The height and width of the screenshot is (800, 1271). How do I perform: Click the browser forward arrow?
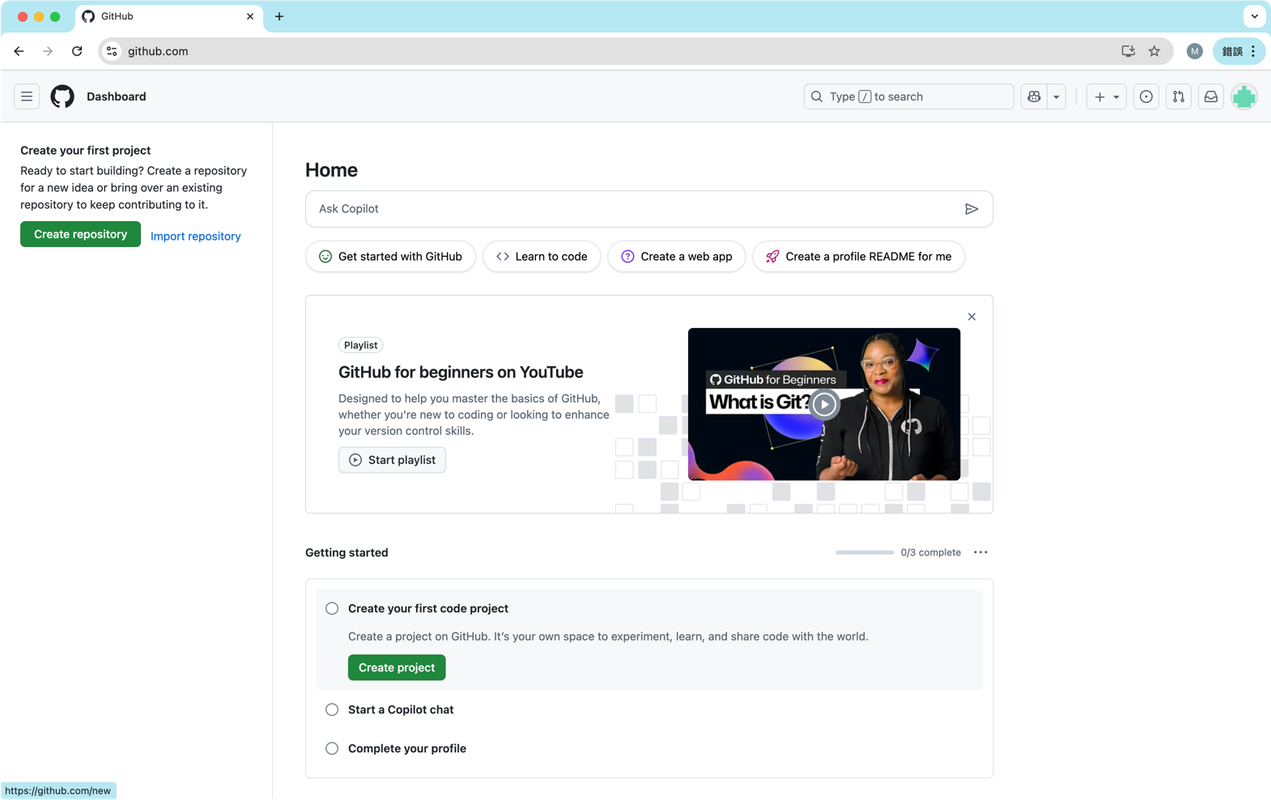(x=47, y=51)
